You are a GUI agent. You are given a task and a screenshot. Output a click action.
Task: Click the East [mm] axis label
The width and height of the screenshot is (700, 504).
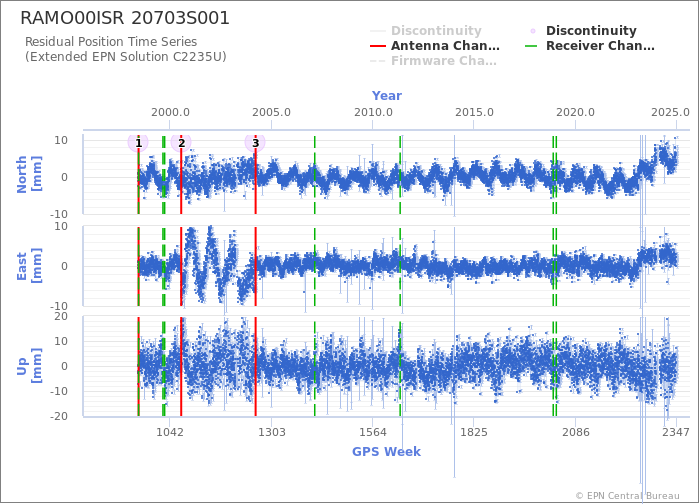coord(29,266)
